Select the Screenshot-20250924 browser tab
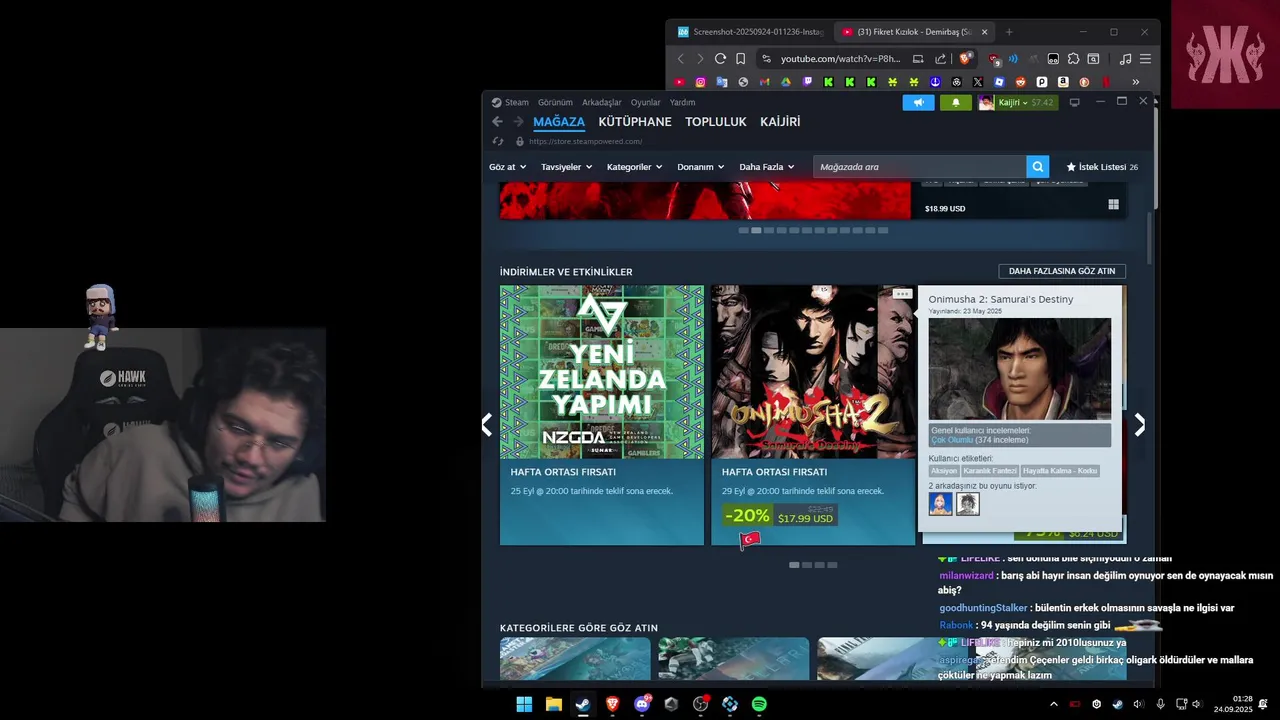The image size is (1280, 720). coord(750,32)
